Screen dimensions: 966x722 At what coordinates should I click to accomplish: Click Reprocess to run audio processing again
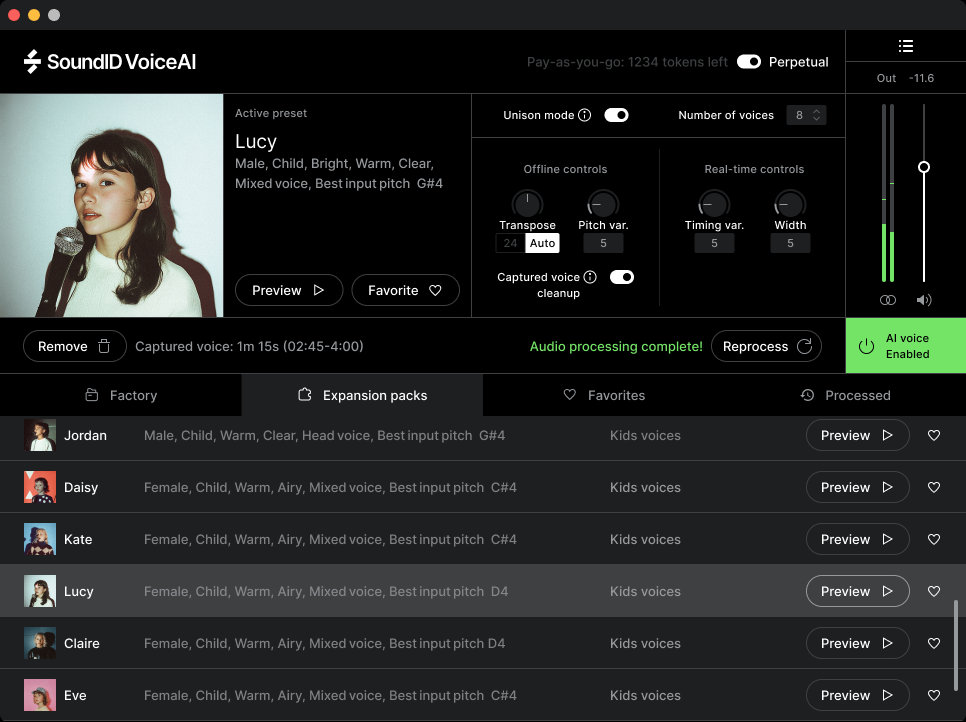click(x=766, y=346)
